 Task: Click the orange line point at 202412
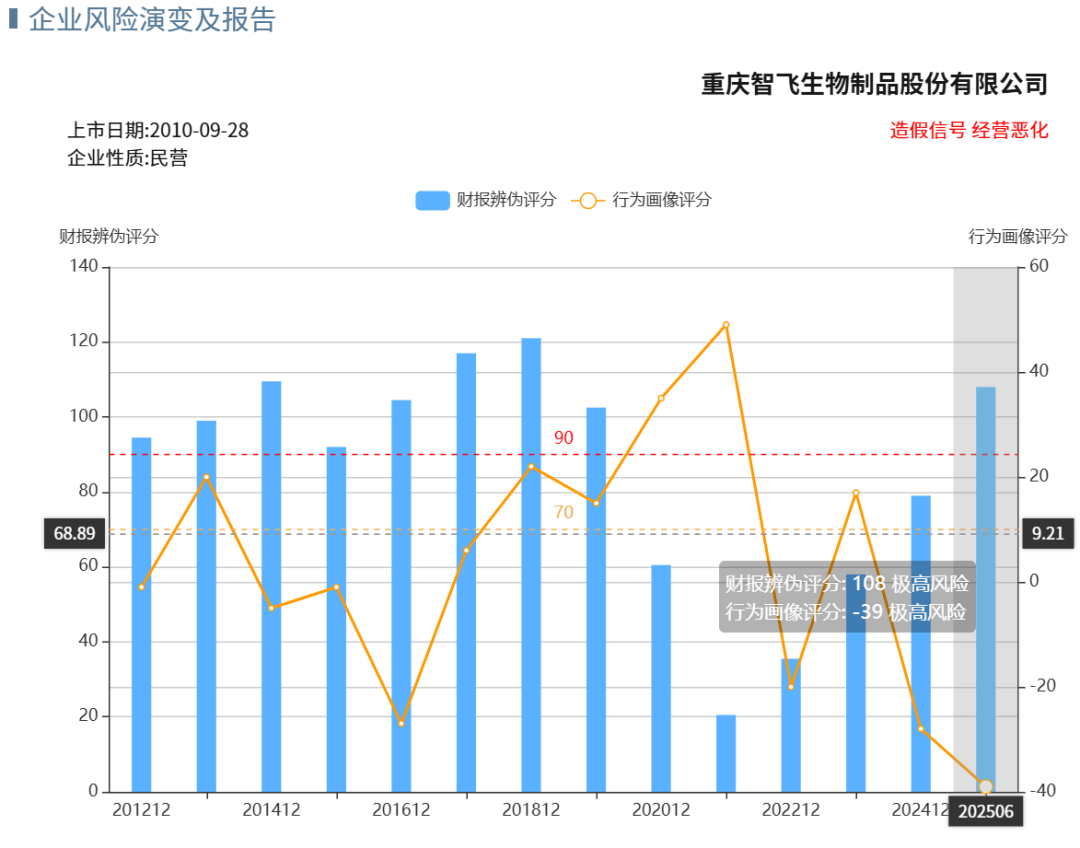(921, 729)
